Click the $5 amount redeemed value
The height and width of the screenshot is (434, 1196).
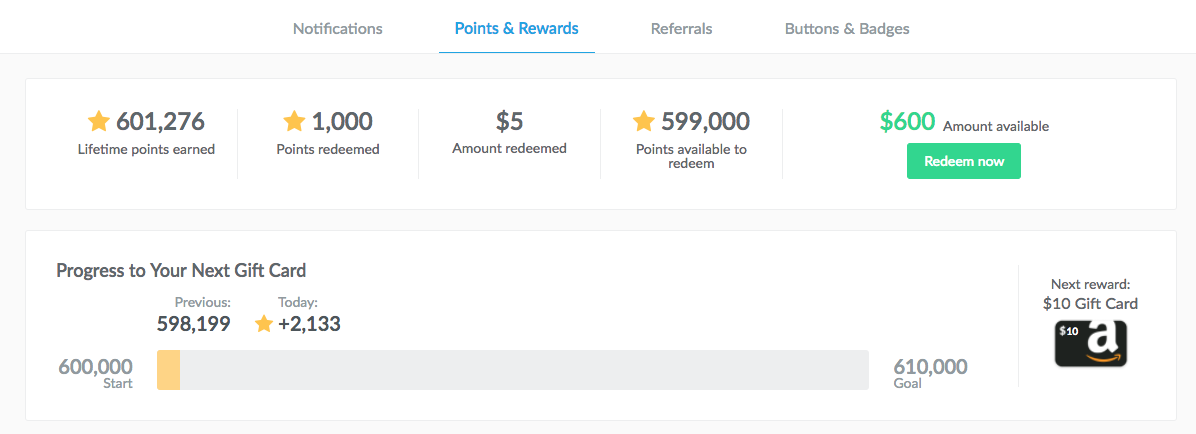pos(510,121)
